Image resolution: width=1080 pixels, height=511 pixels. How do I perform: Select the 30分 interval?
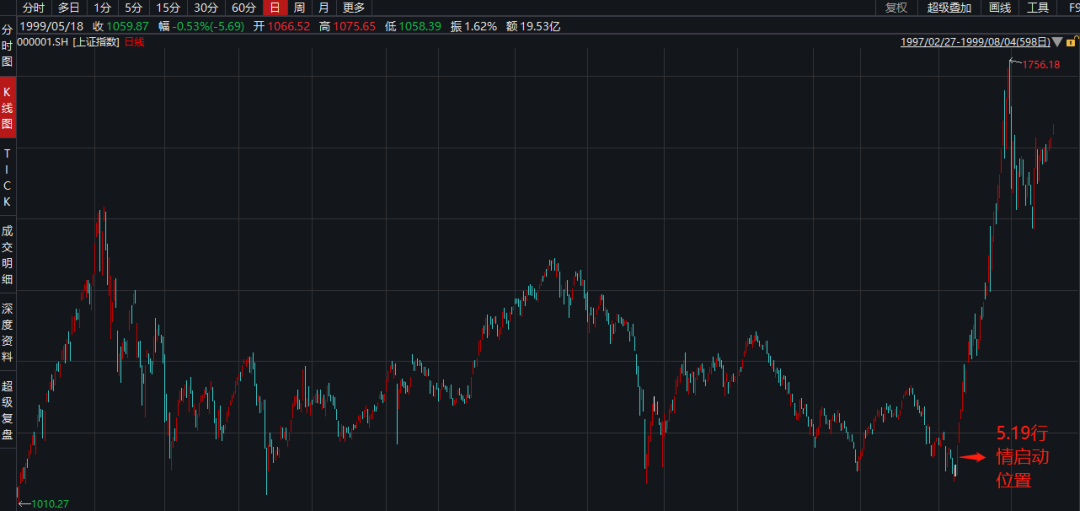[206, 8]
